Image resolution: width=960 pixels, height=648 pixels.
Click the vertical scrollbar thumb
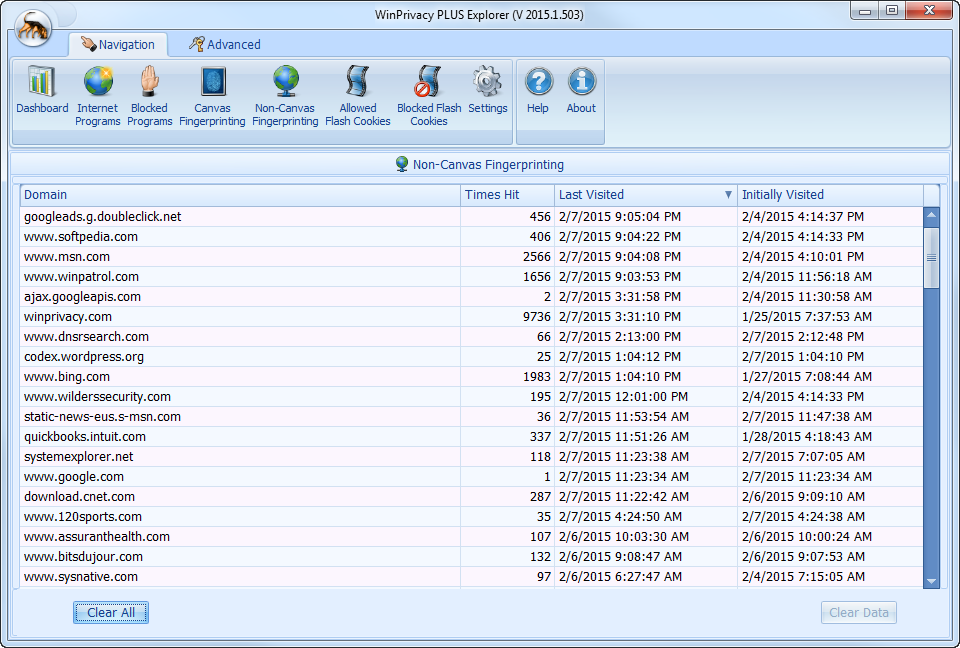(x=931, y=257)
